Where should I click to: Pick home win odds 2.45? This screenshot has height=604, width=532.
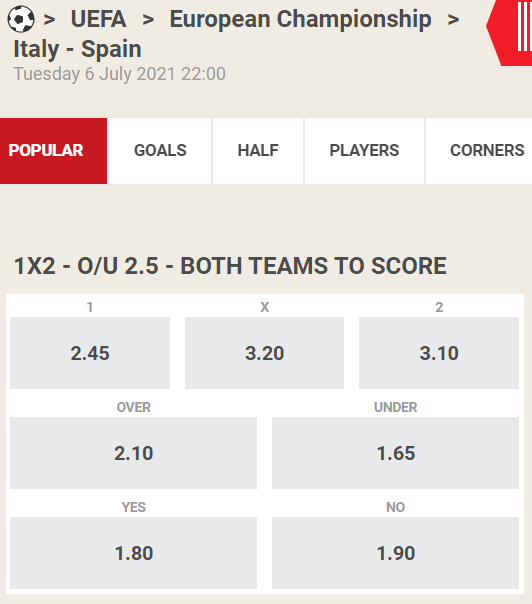point(90,353)
